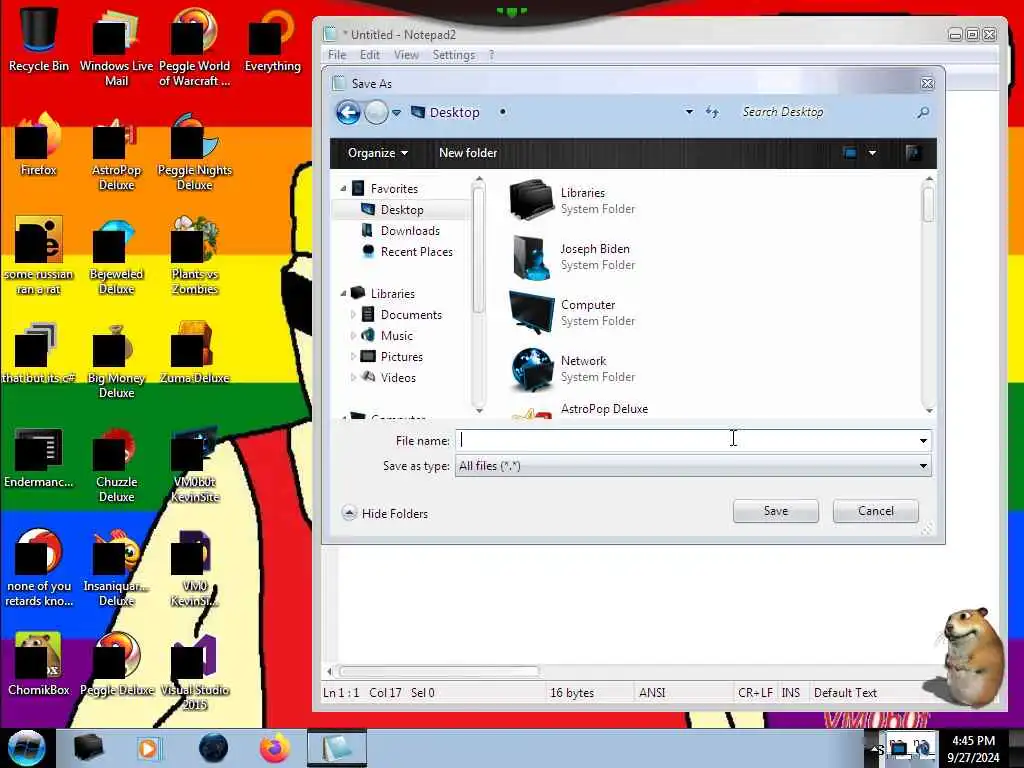1024x768 pixels.
Task: Click the help icon in dialog toolbar
Action: tap(913, 153)
